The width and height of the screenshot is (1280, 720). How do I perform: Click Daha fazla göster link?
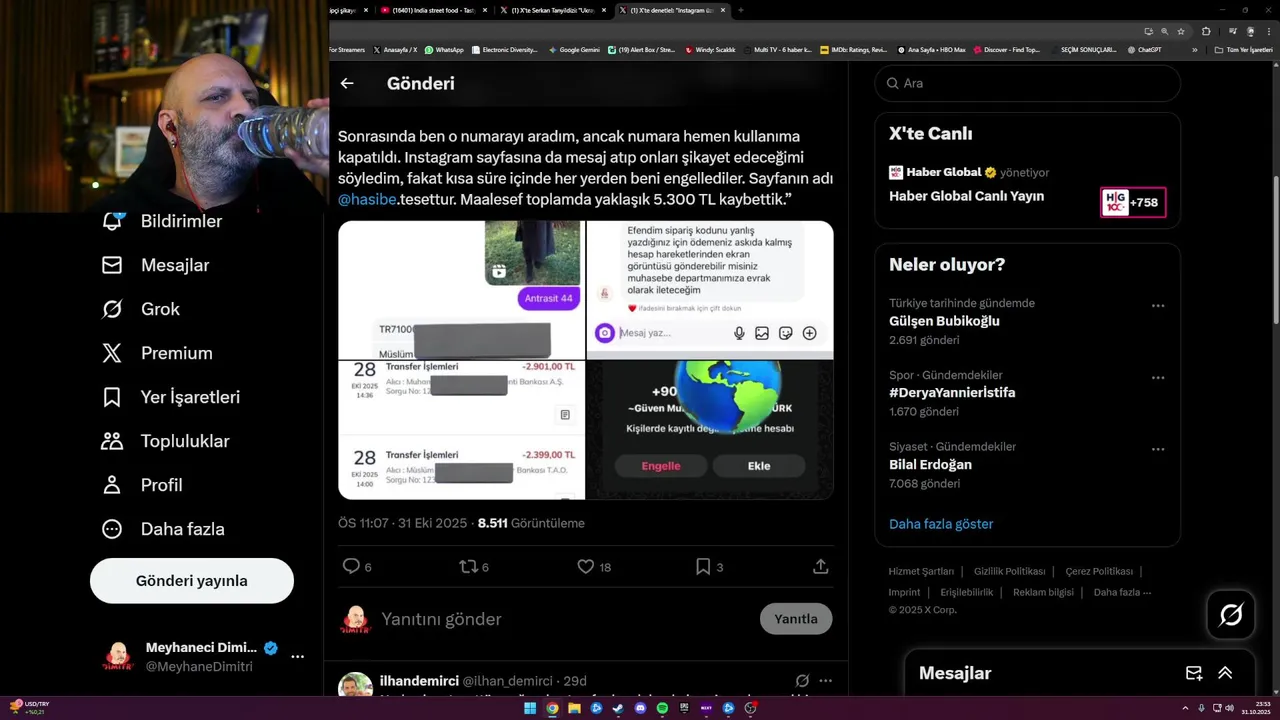(x=941, y=524)
